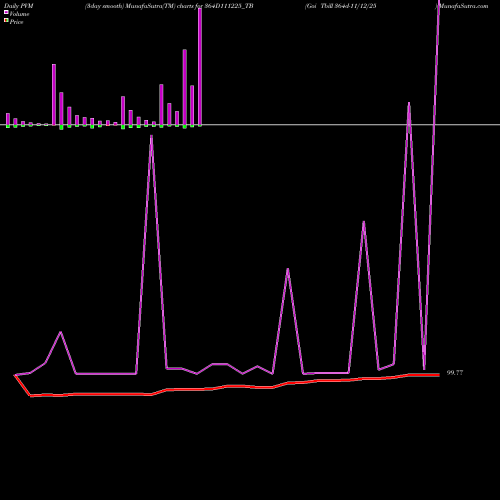The width and height of the screenshot is (500, 500).
Task: Click the chart title '364D111225_TB' text
Action: (x=229, y=6)
